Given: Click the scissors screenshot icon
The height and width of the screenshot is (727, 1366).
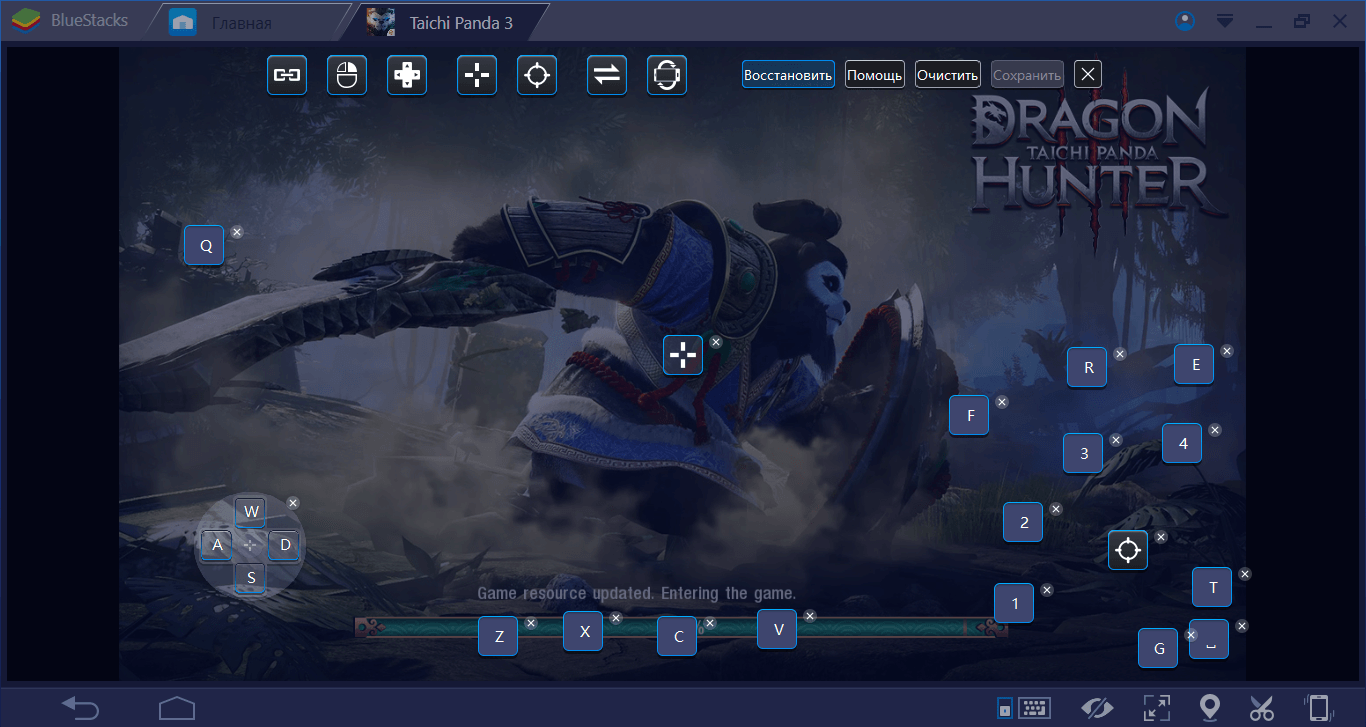Looking at the screenshot, I should click(1262, 707).
